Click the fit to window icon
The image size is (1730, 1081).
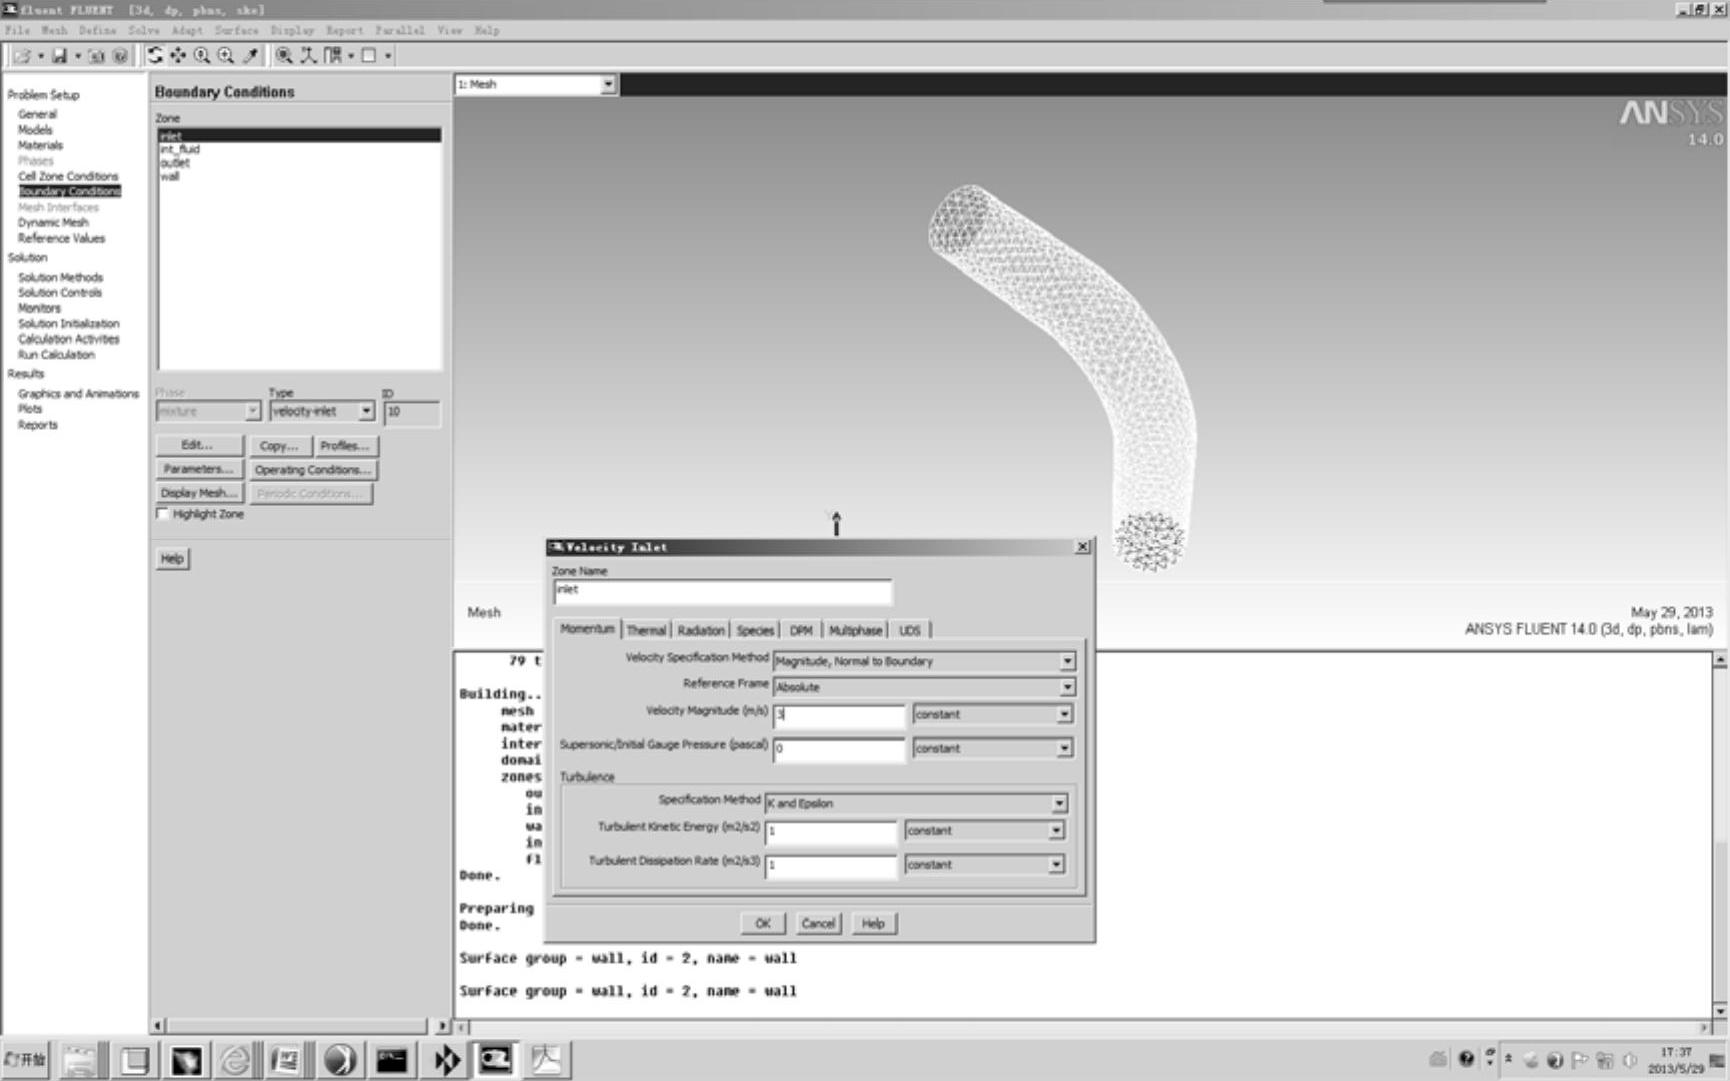coord(284,56)
